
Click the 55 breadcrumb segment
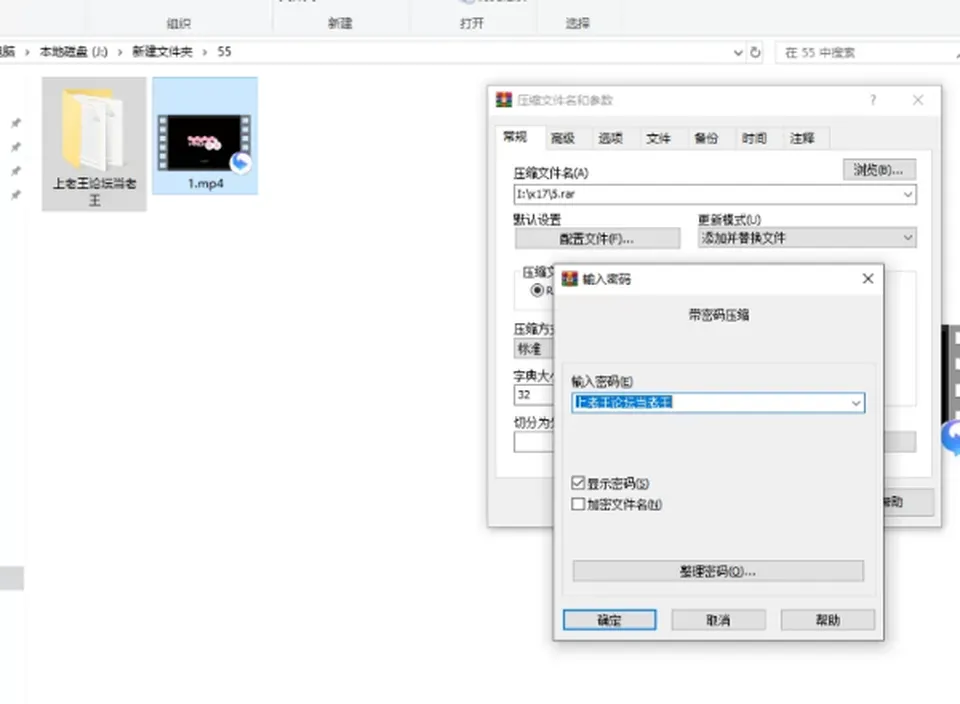coord(224,52)
